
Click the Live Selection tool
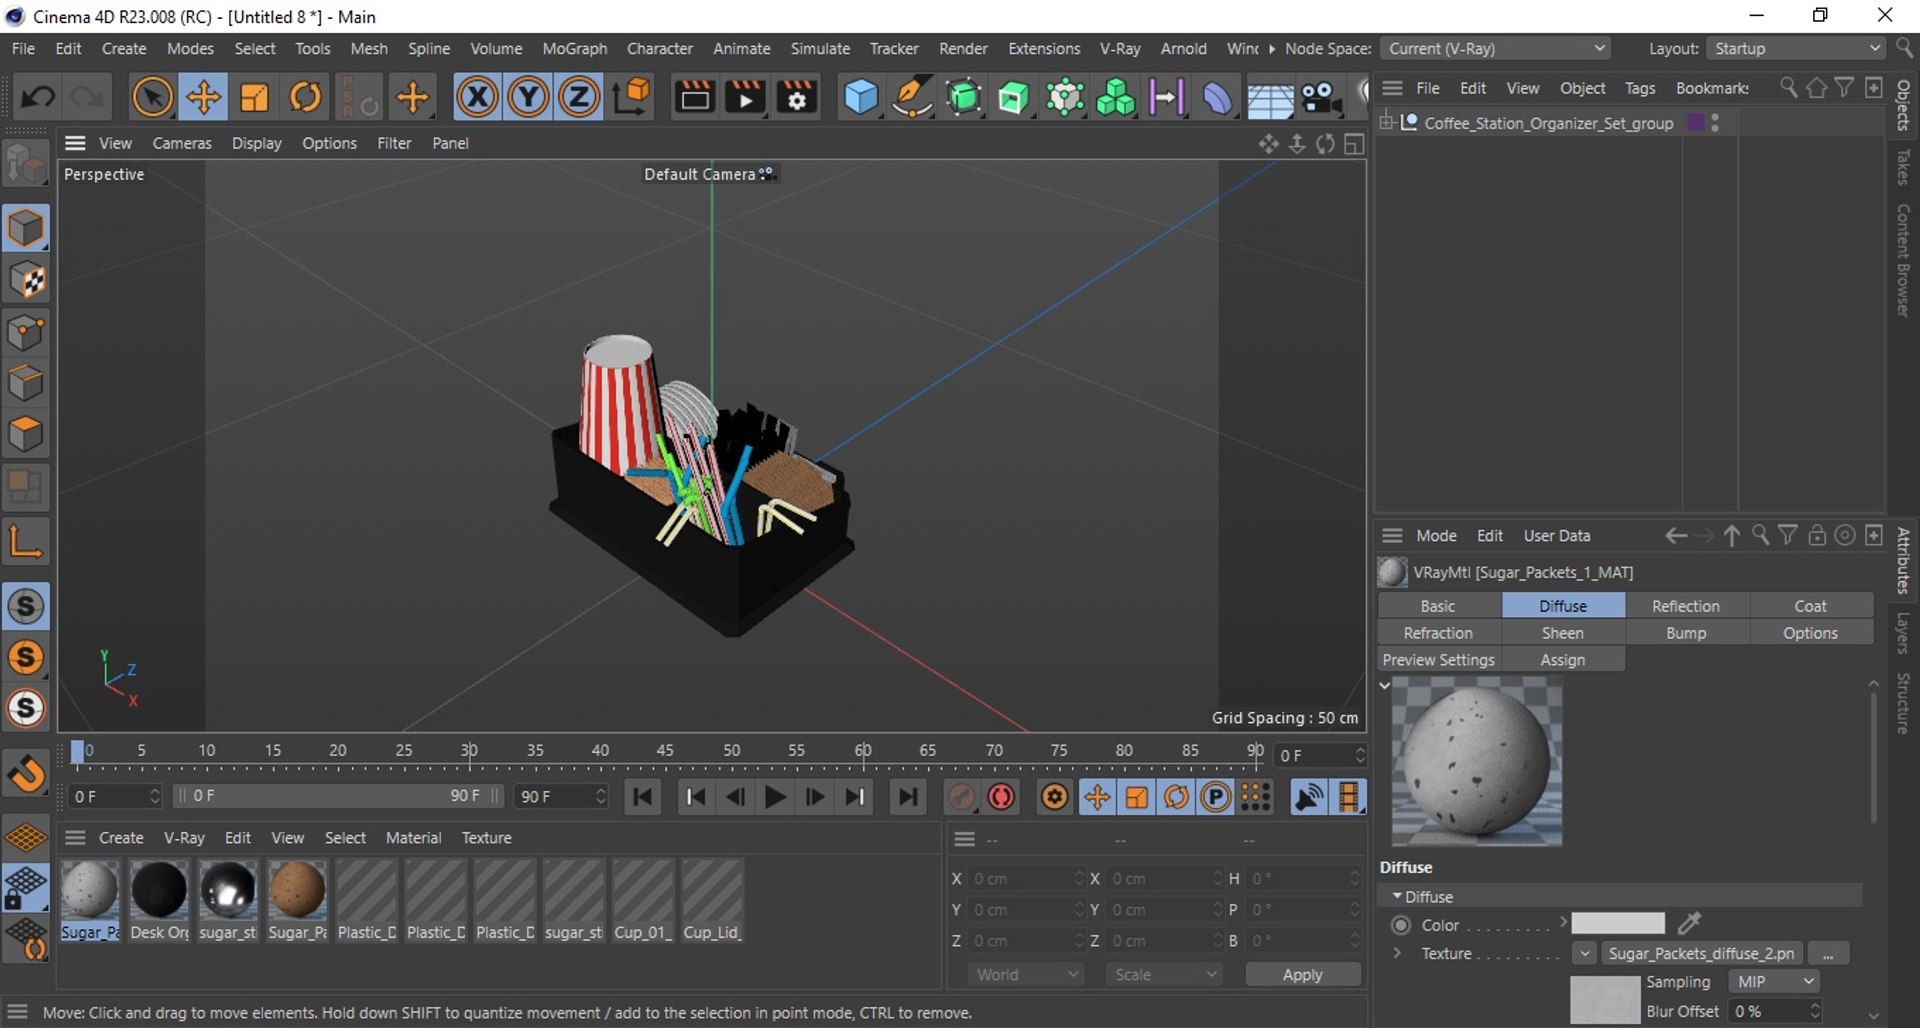click(x=152, y=97)
